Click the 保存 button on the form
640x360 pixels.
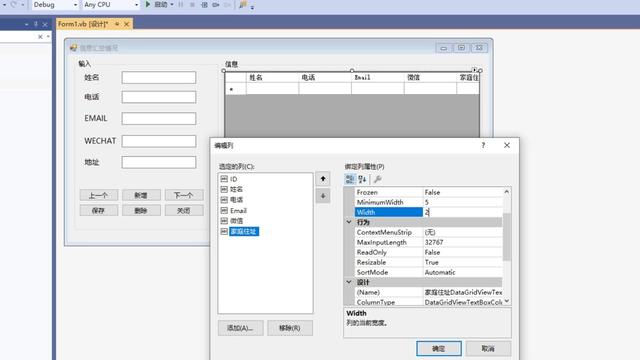99,211
